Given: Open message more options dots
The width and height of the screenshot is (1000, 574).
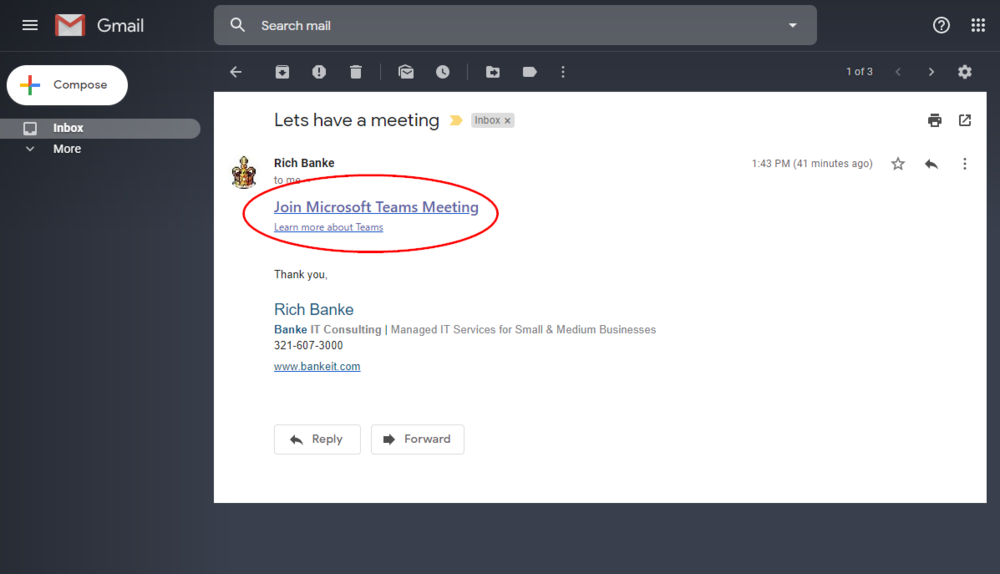Looking at the screenshot, I should pyautogui.click(x=964, y=164).
